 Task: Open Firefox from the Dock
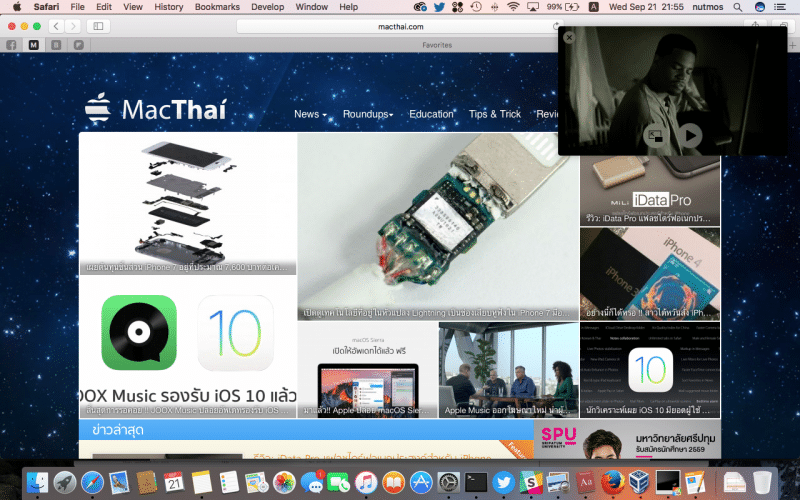pos(613,482)
